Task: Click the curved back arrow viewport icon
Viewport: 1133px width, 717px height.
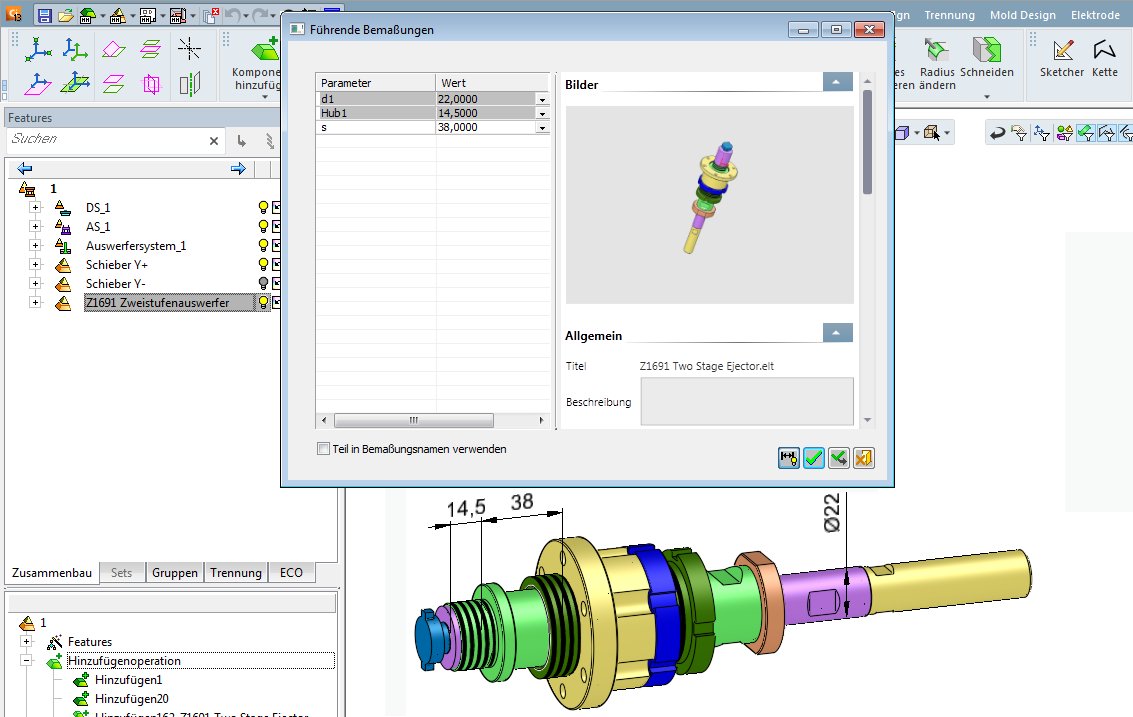Action: (997, 133)
